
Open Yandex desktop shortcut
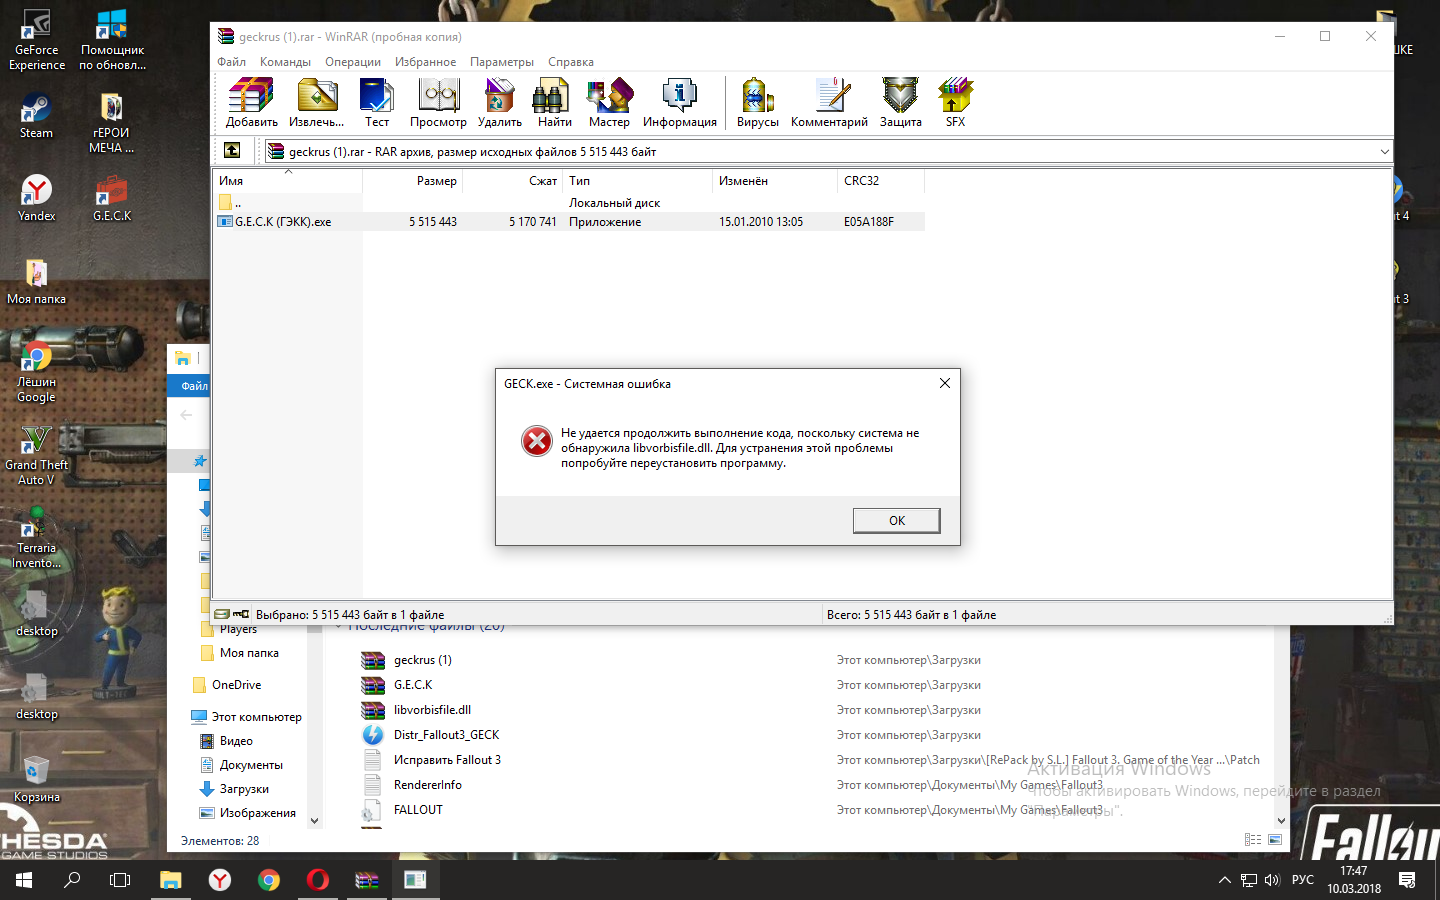[36, 198]
